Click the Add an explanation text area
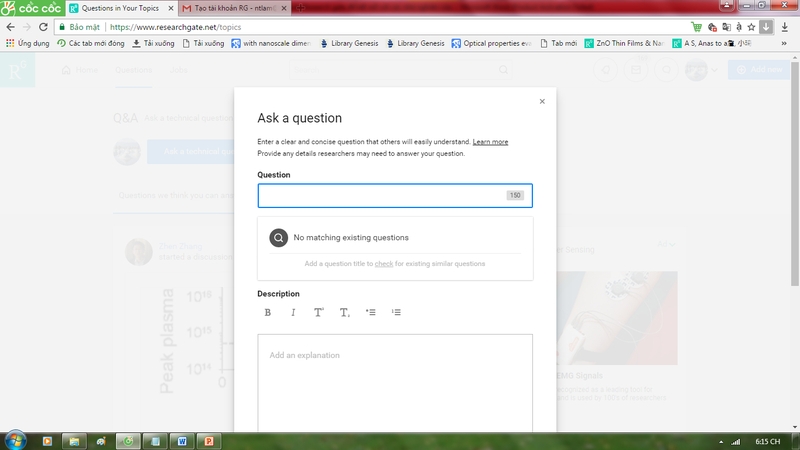 click(395, 383)
